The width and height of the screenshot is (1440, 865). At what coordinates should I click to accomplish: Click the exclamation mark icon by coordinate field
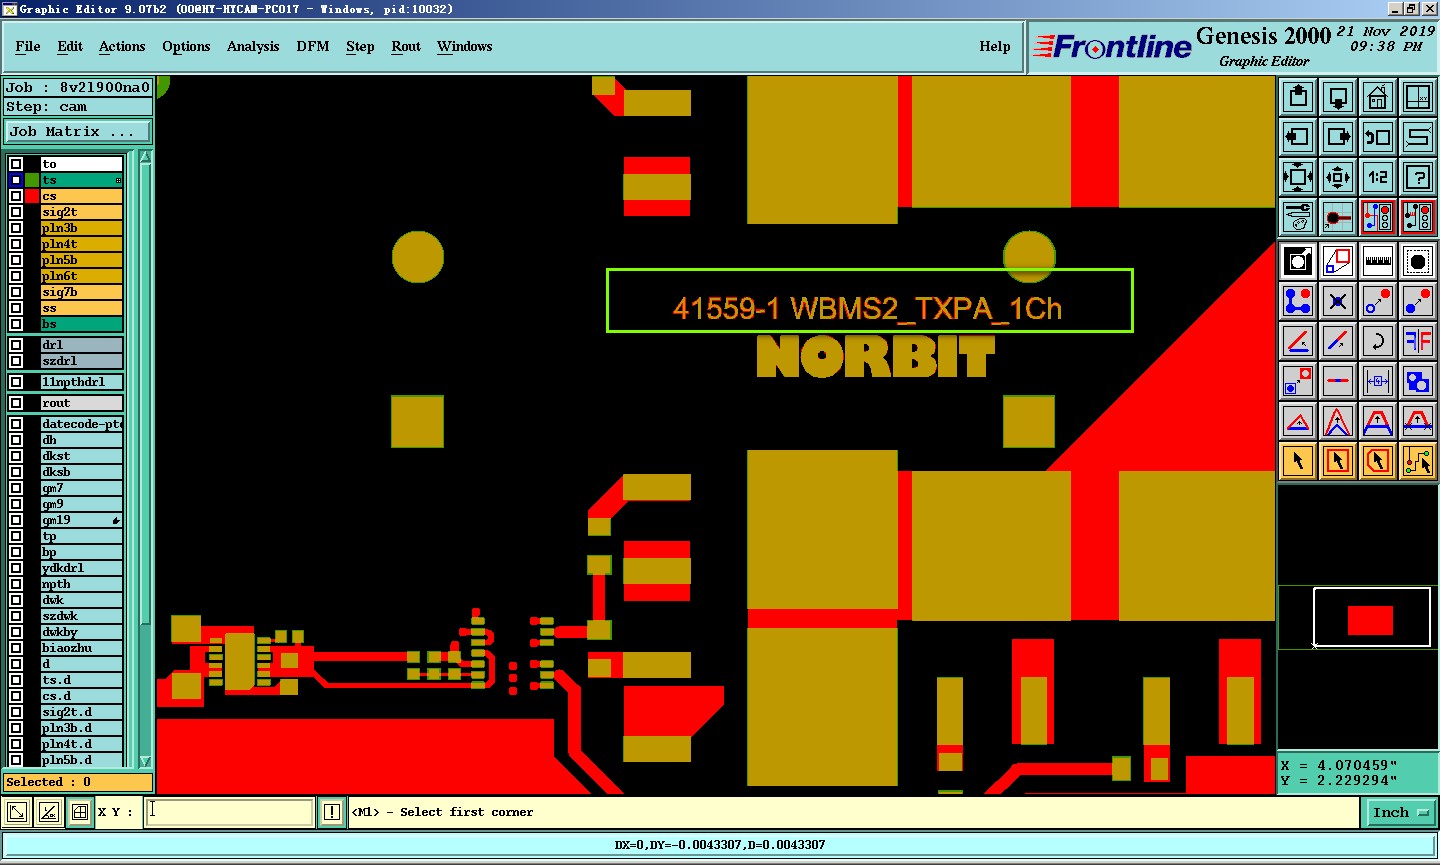[332, 812]
